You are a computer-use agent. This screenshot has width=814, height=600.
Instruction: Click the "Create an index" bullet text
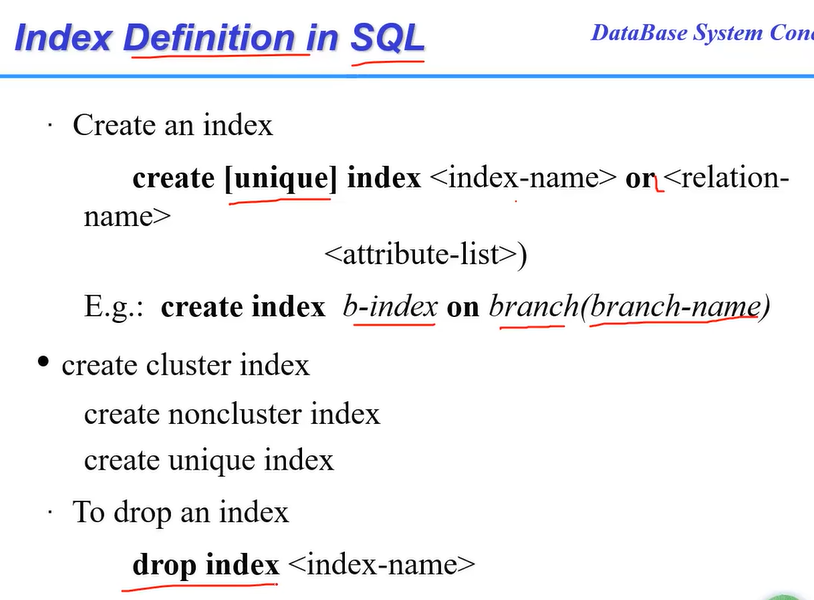click(172, 126)
